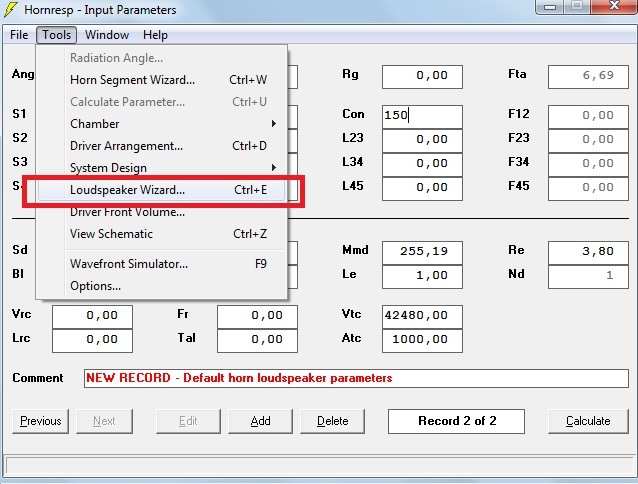Click the Hornresp lightning app icon
This screenshot has width=638, height=484.
coord(11,10)
